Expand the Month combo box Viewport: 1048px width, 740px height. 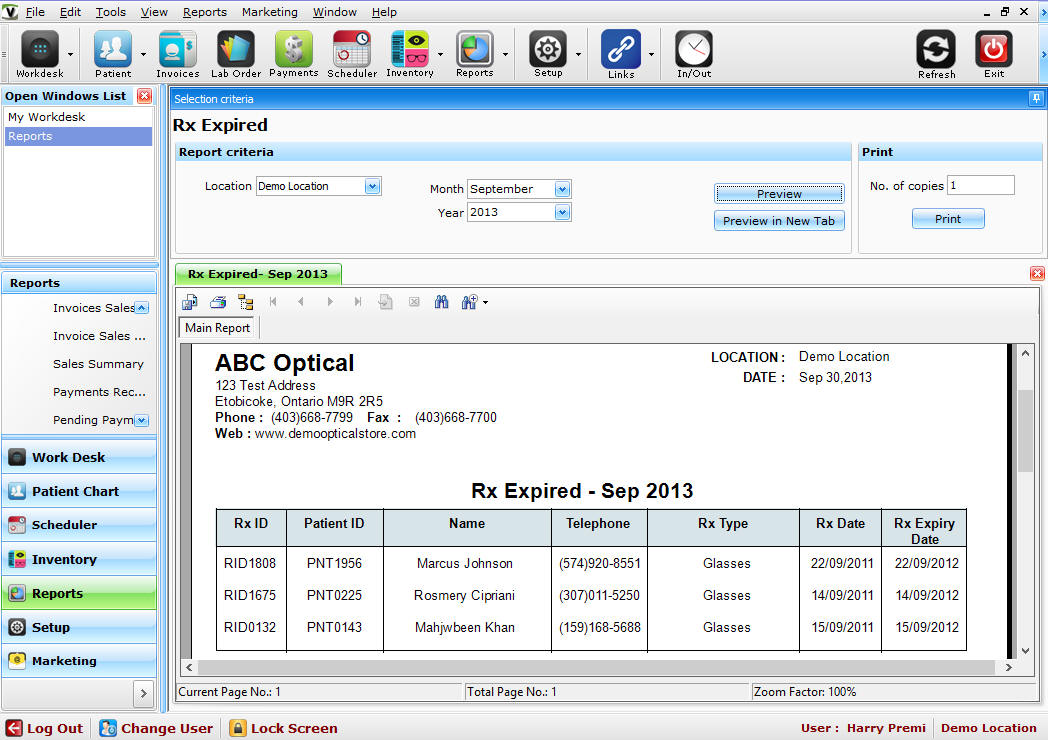point(562,189)
